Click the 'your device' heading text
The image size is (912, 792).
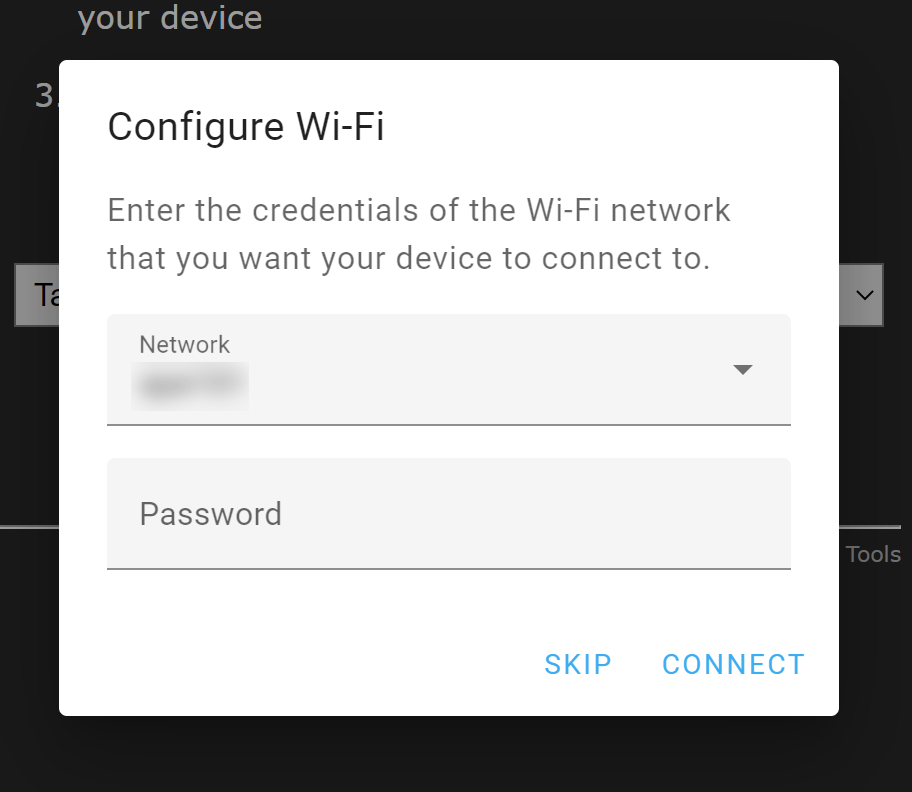point(169,17)
